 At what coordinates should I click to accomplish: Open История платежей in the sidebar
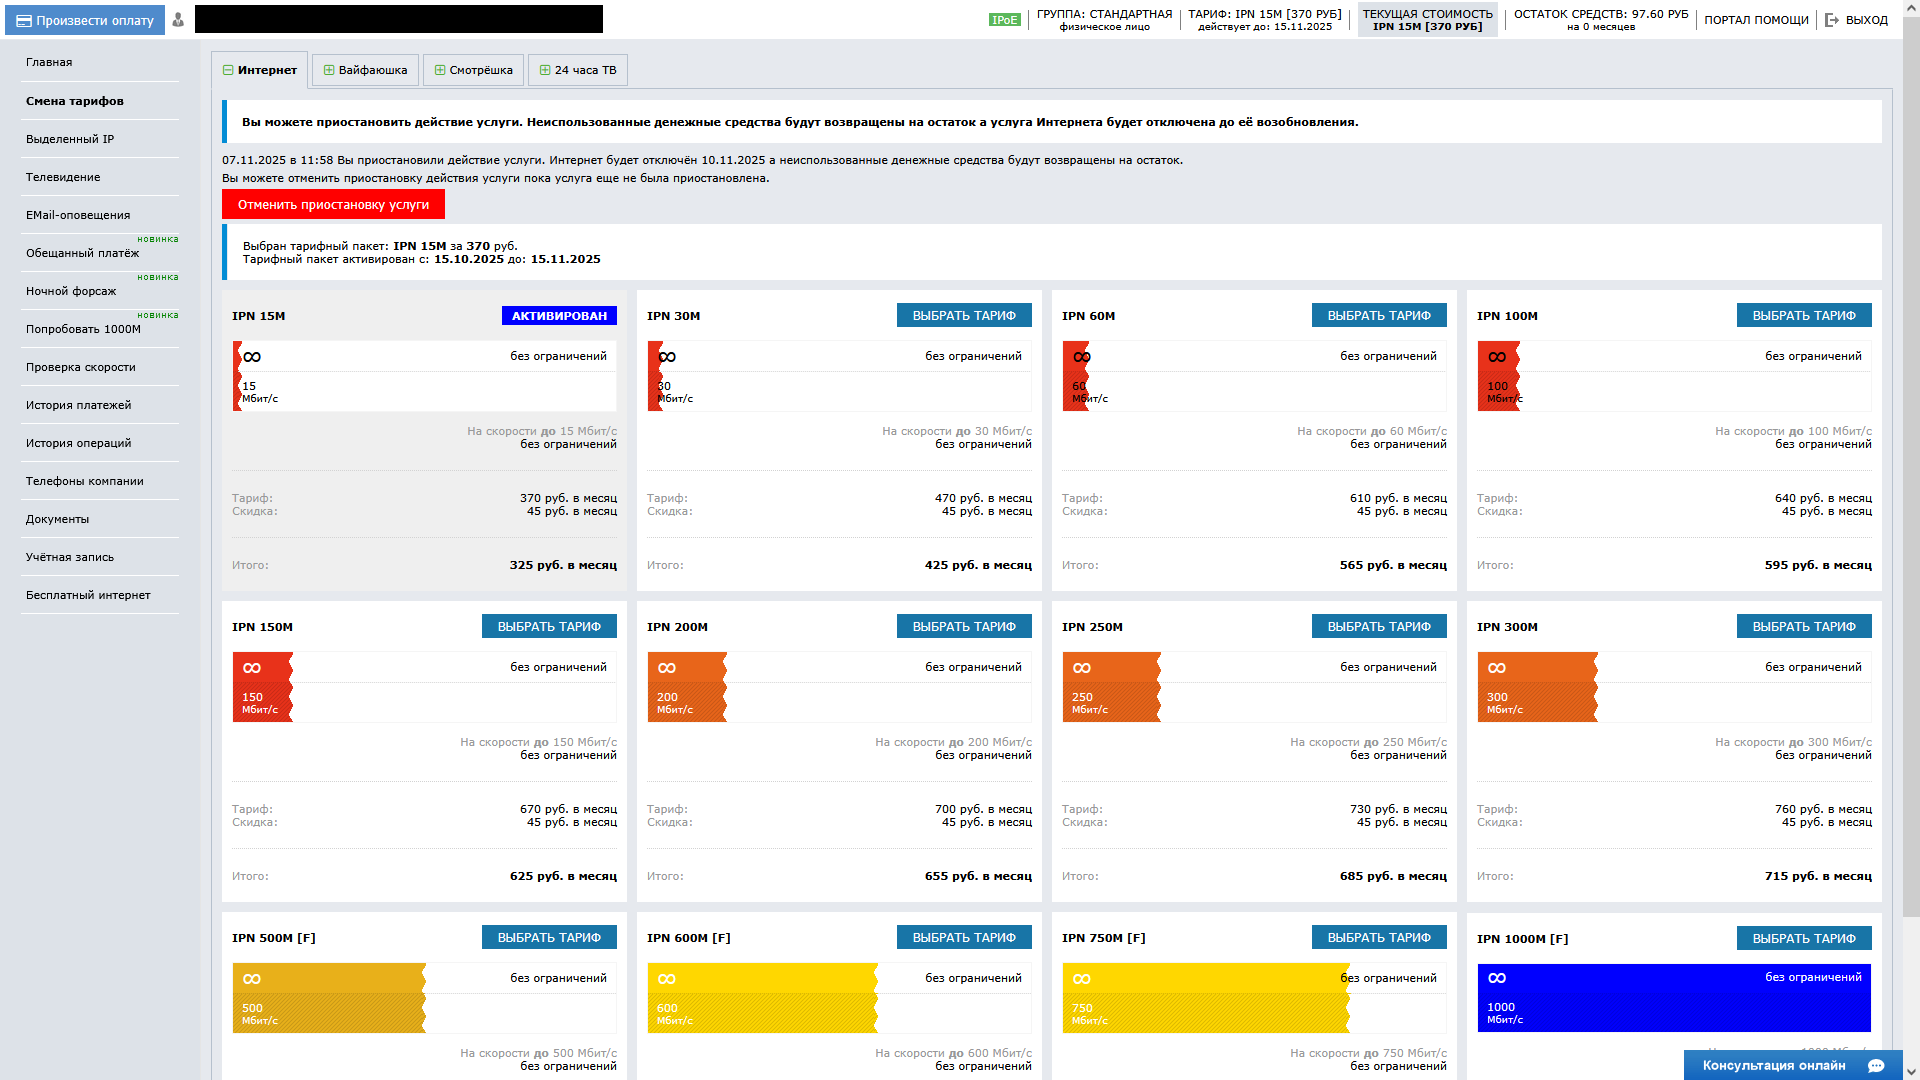[x=78, y=405]
